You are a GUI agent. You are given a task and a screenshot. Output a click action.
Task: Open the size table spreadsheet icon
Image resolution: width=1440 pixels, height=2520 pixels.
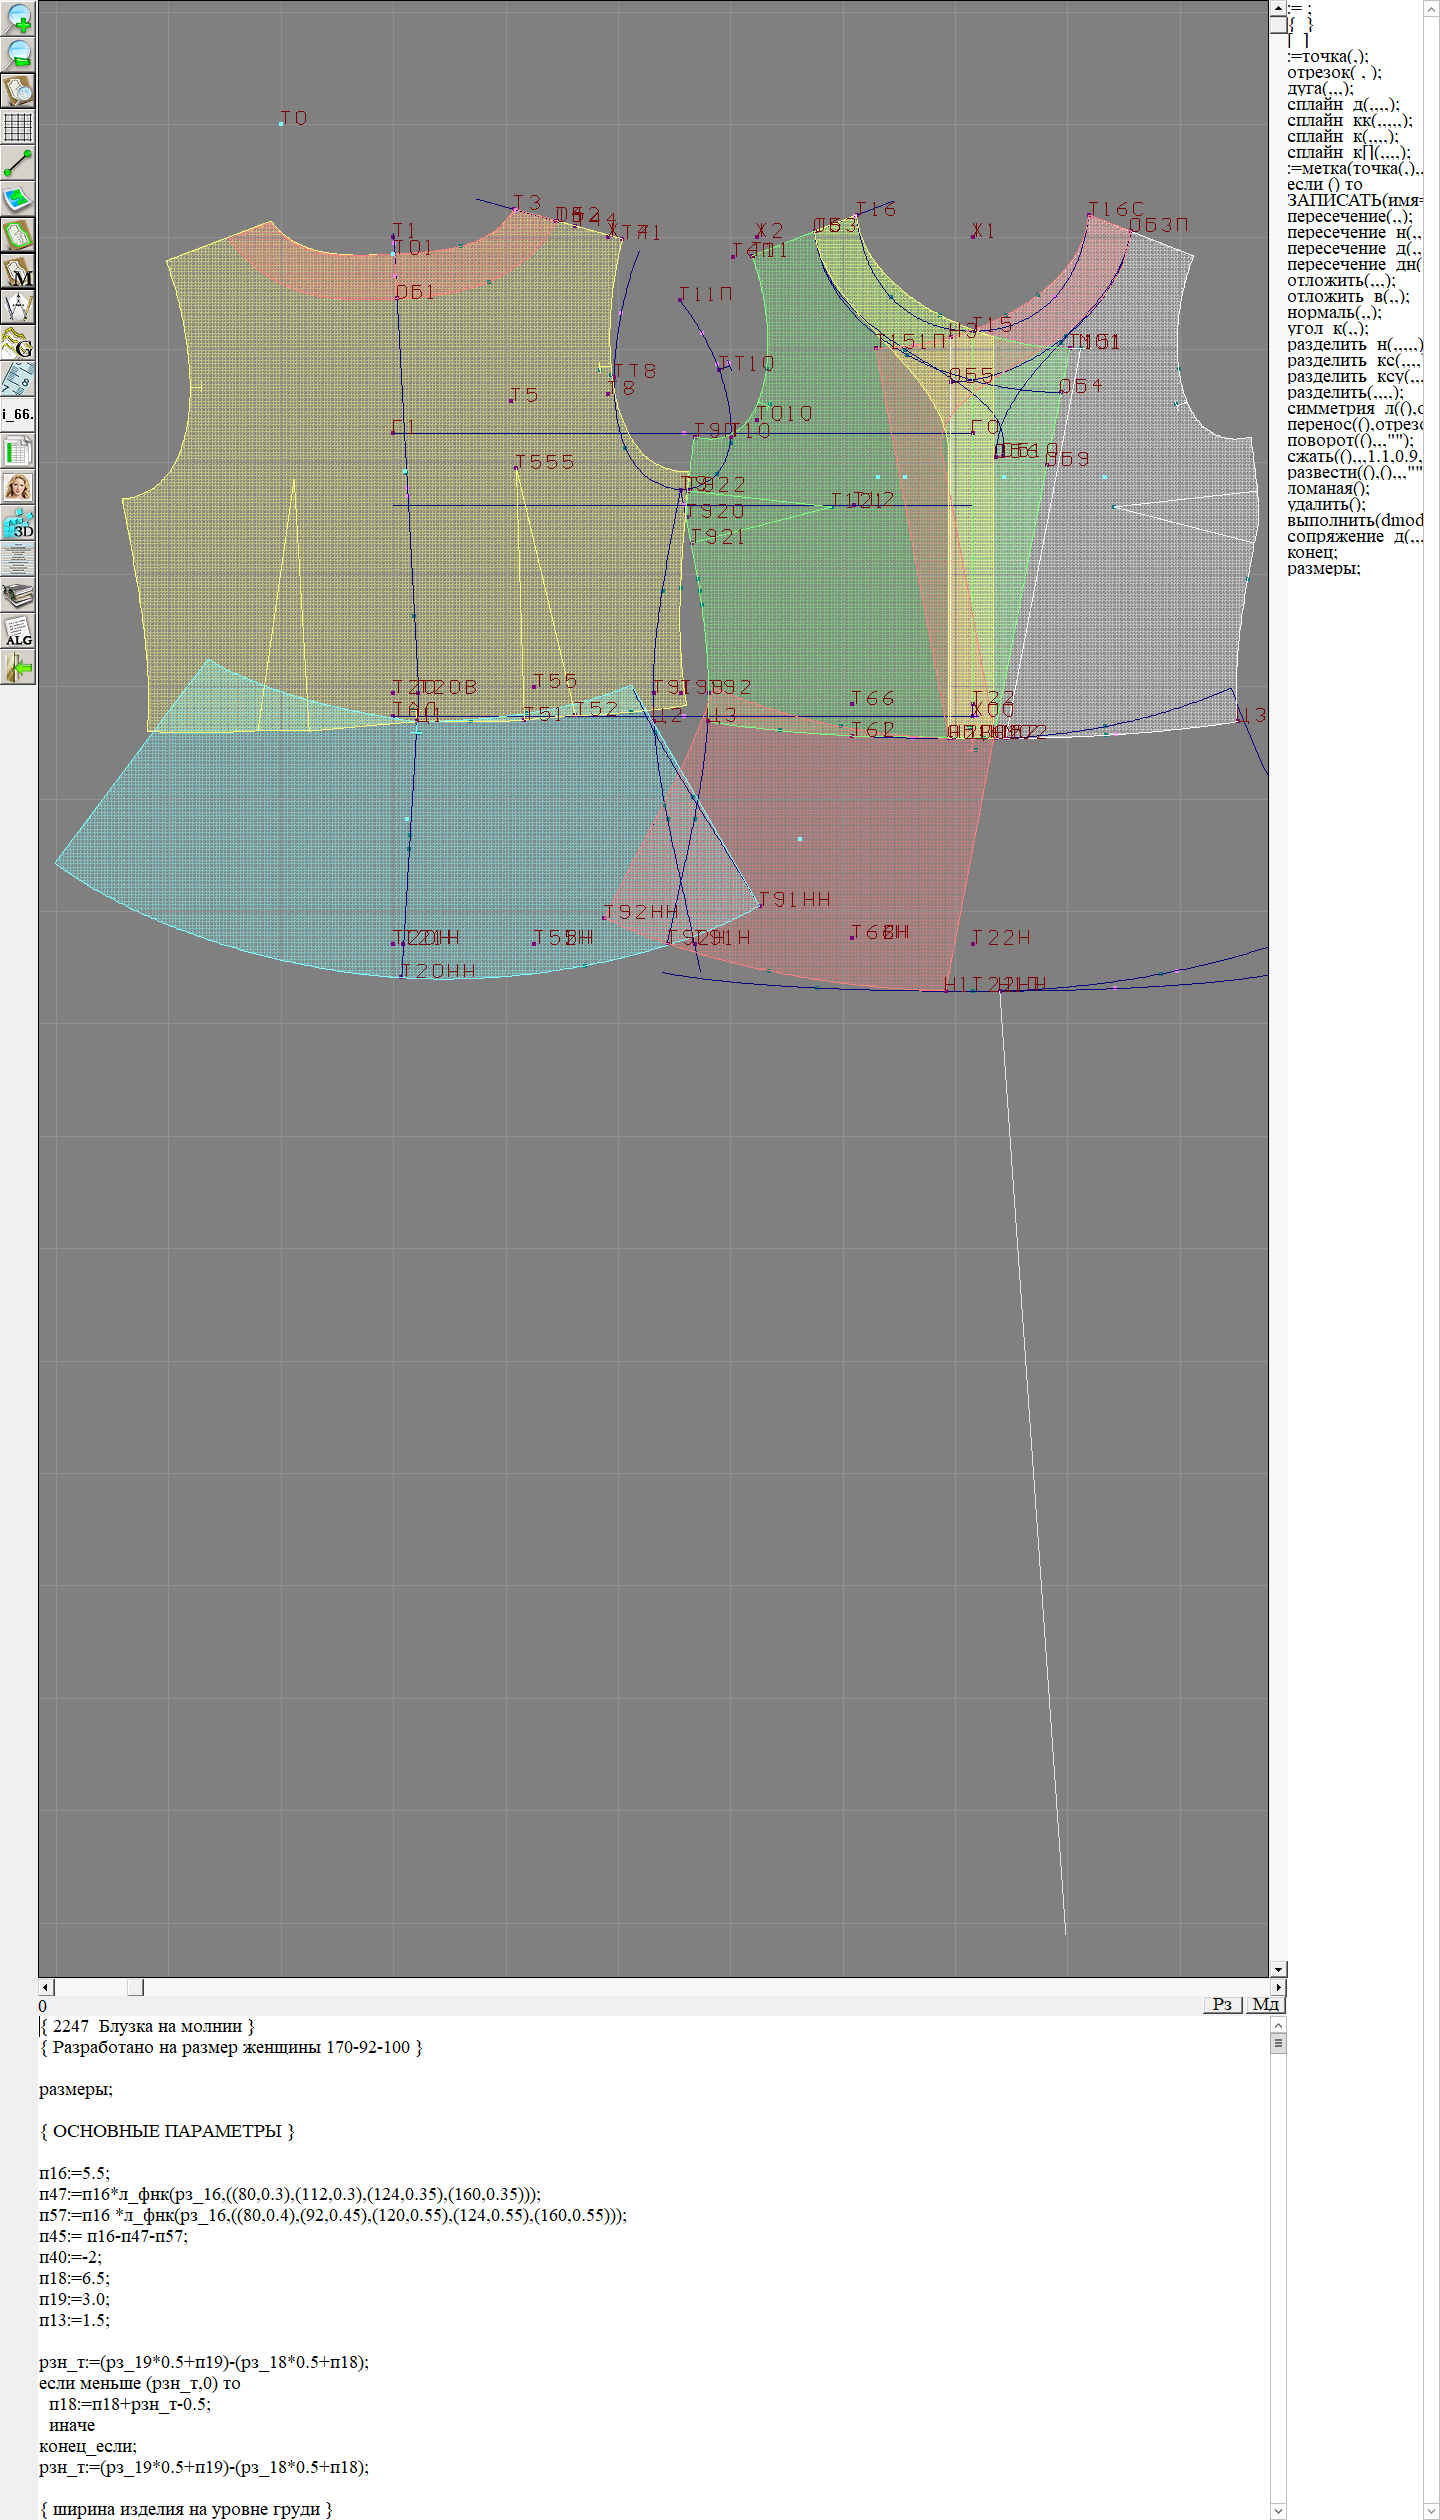18,451
